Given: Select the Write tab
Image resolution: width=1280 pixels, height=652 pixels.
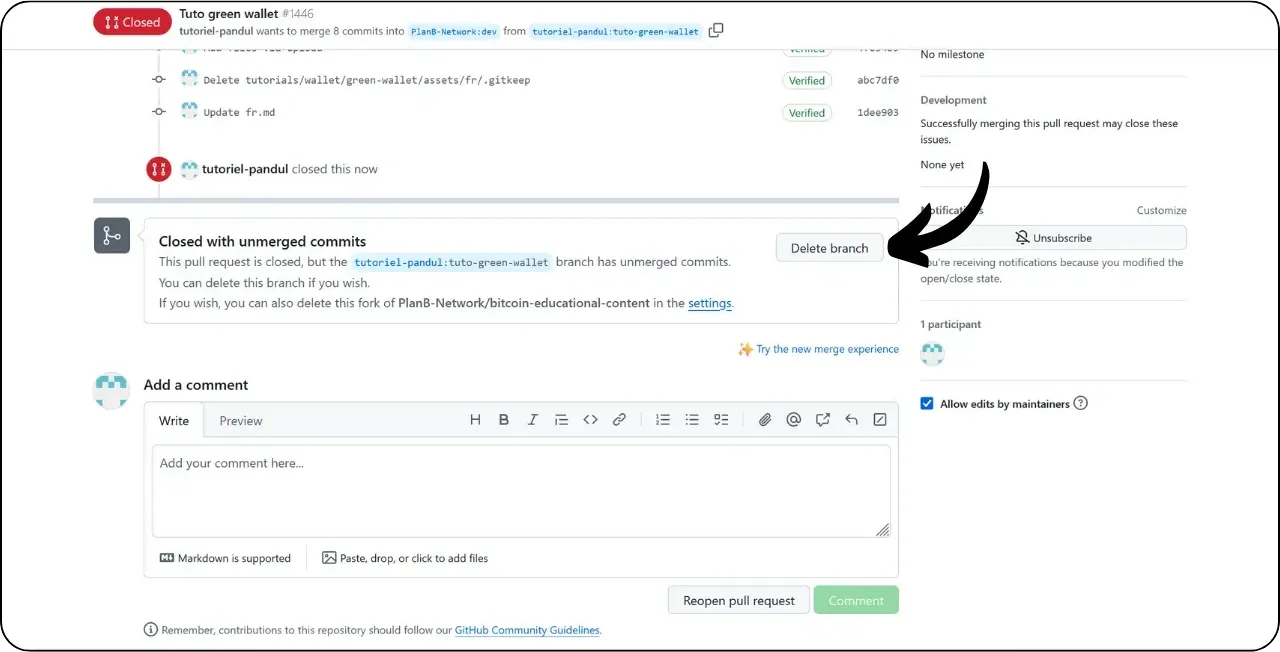Looking at the screenshot, I should (x=174, y=421).
